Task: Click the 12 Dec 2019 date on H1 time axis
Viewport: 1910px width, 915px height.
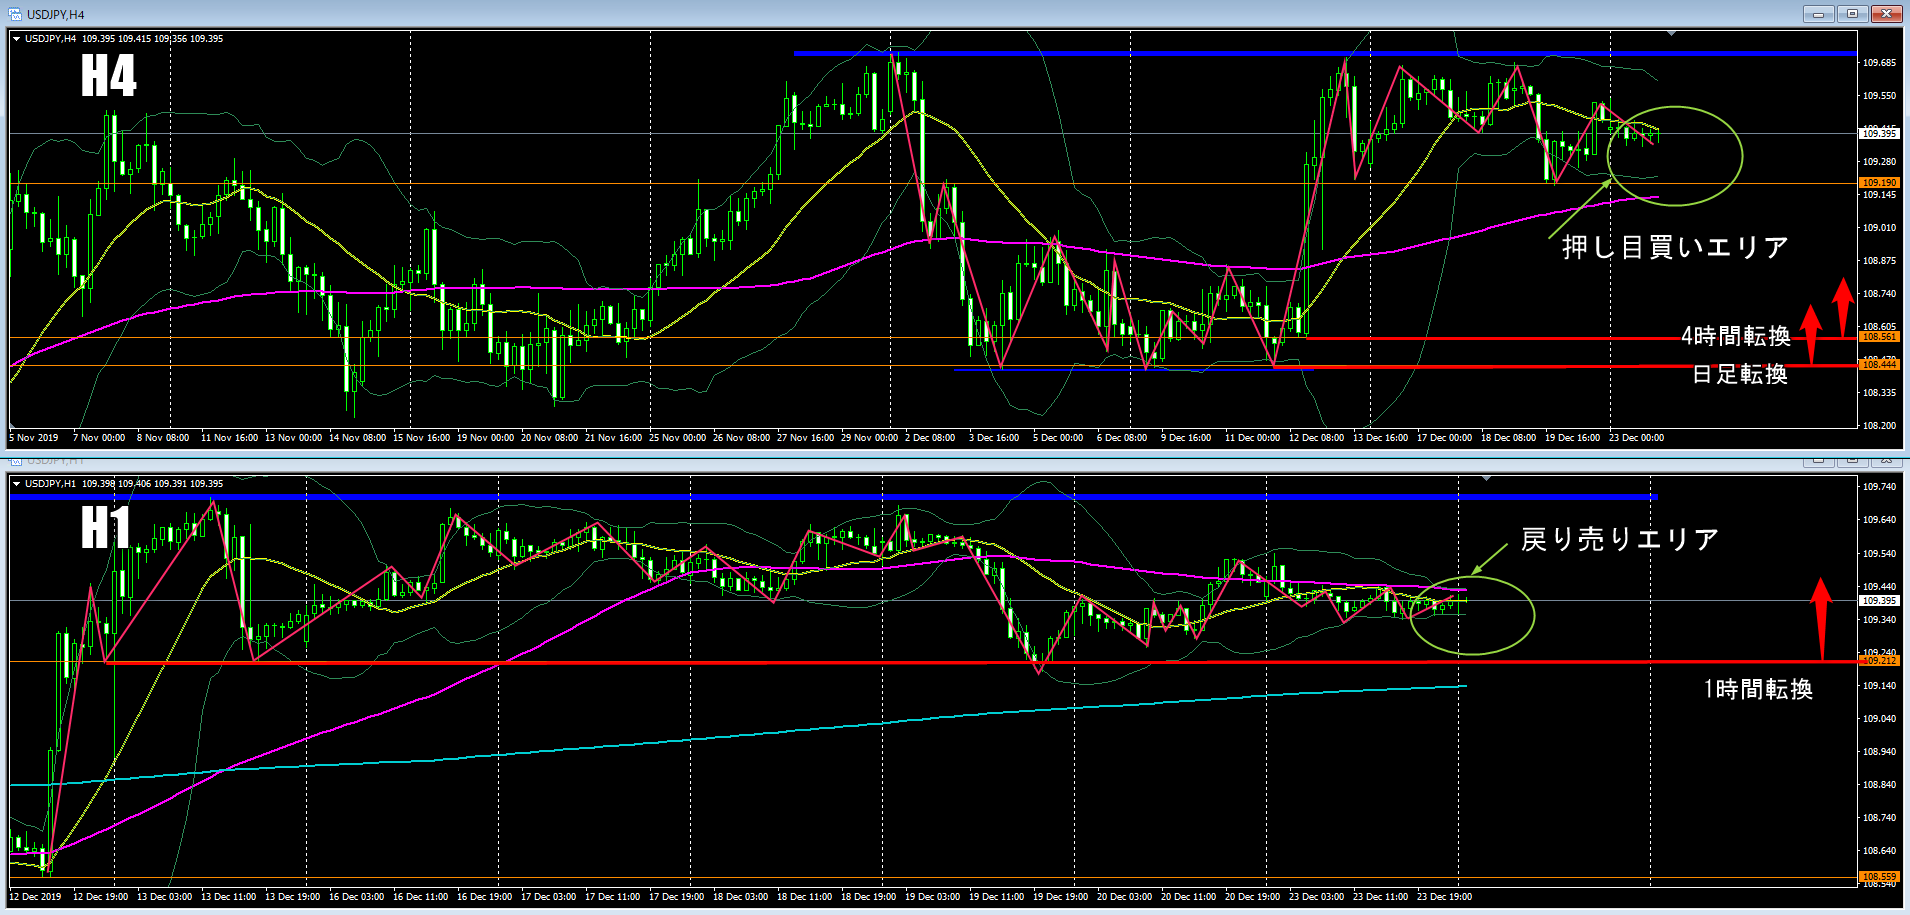Action: click(x=35, y=897)
